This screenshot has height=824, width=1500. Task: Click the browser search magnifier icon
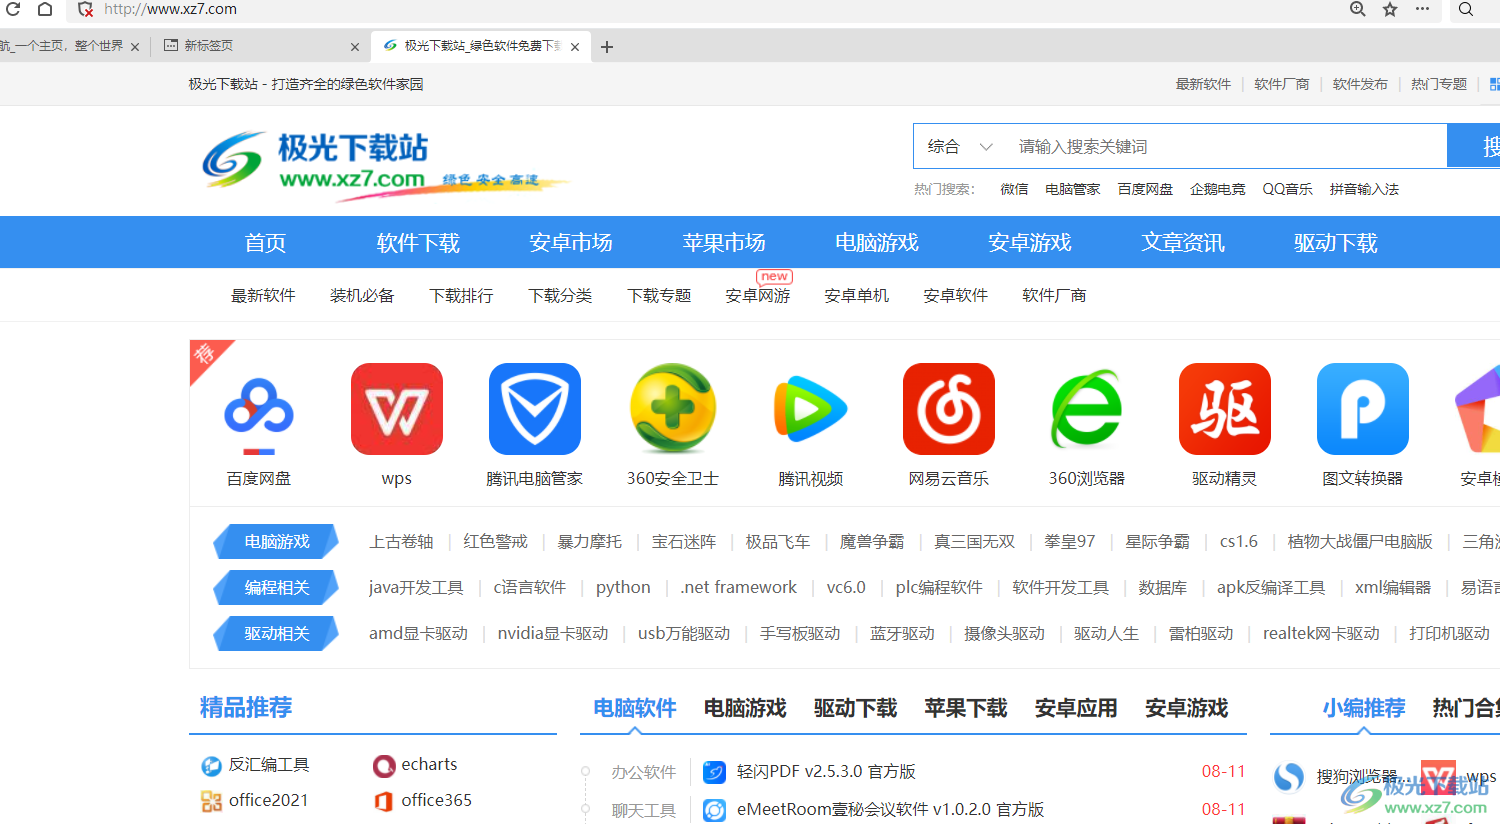pyautogui.click(x=1466, y=9)
